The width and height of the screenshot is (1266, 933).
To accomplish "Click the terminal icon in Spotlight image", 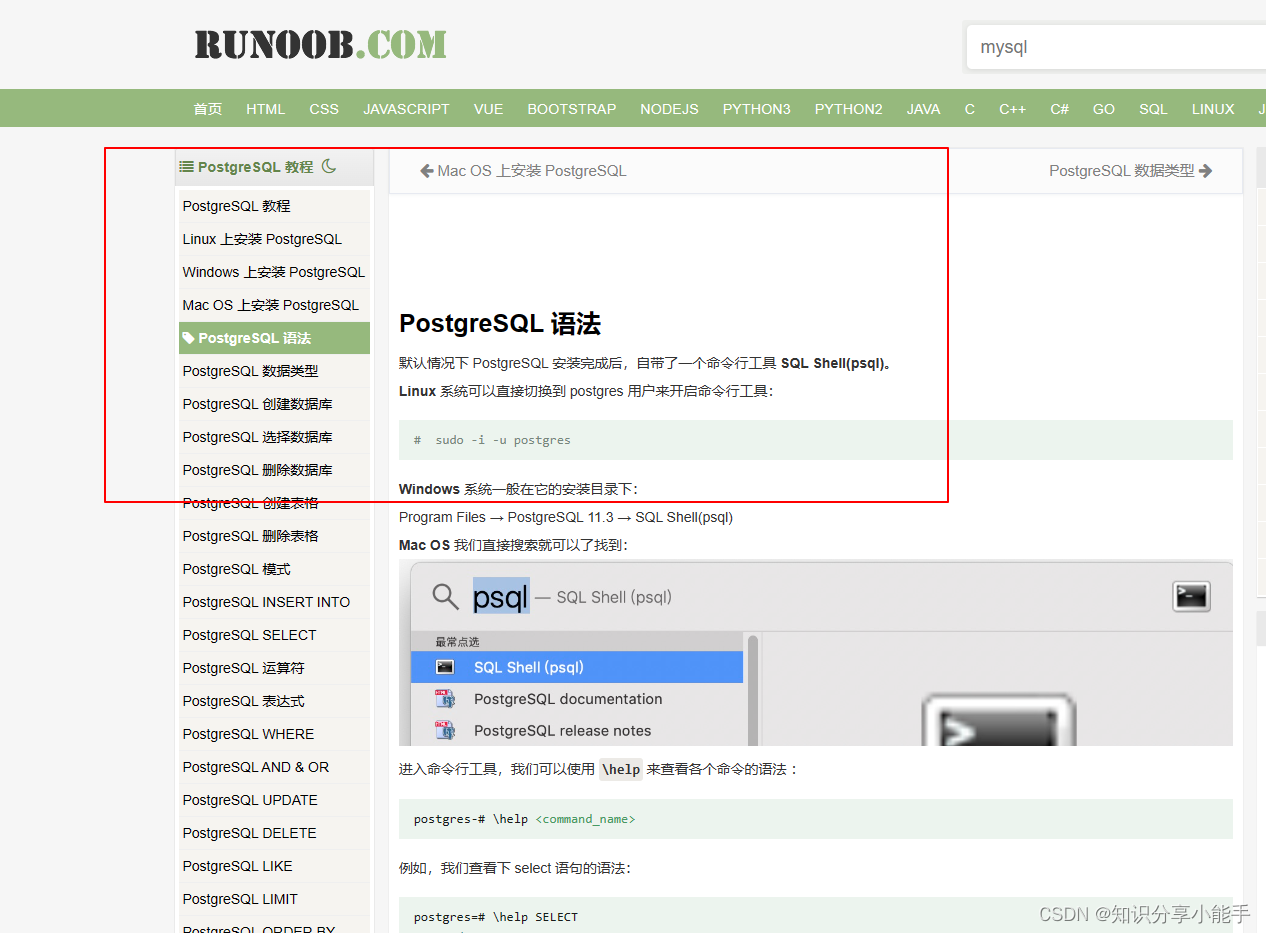I will (x=1191, y=597).
